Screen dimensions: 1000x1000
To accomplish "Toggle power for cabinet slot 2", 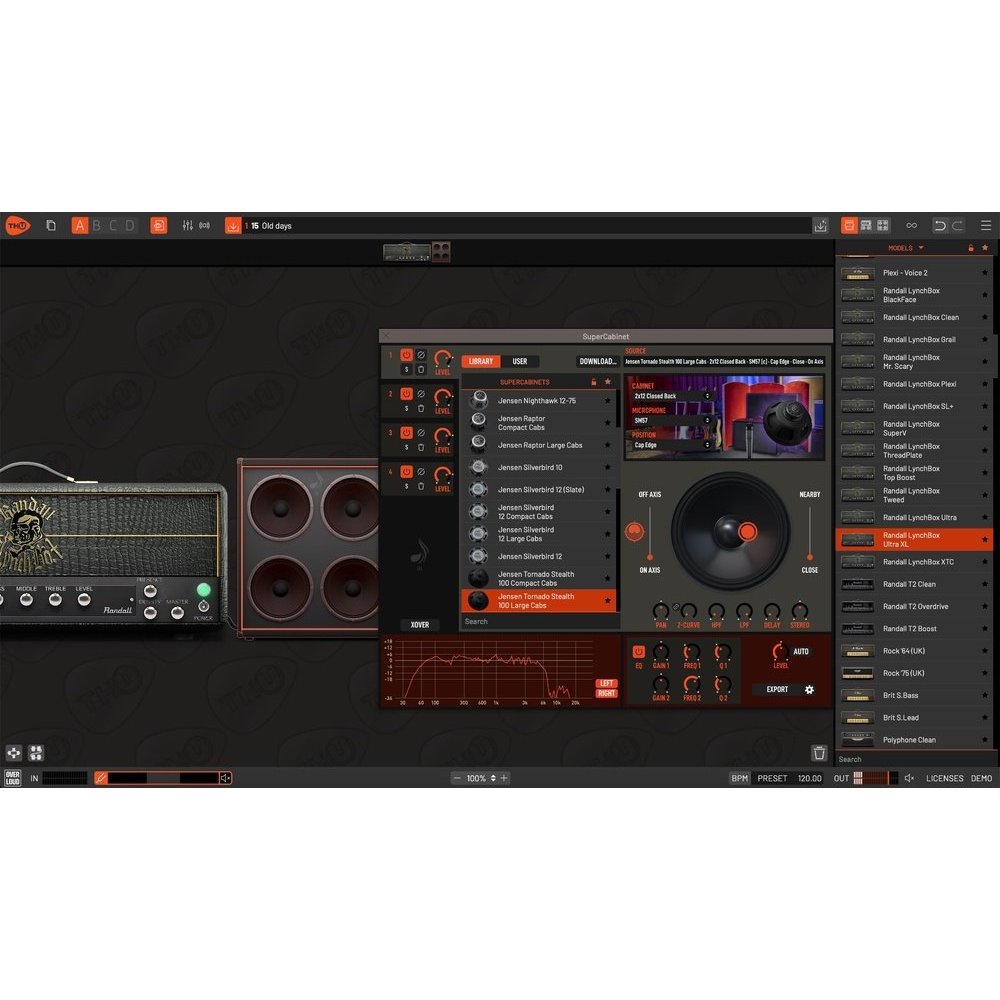I will click(406, 394).
